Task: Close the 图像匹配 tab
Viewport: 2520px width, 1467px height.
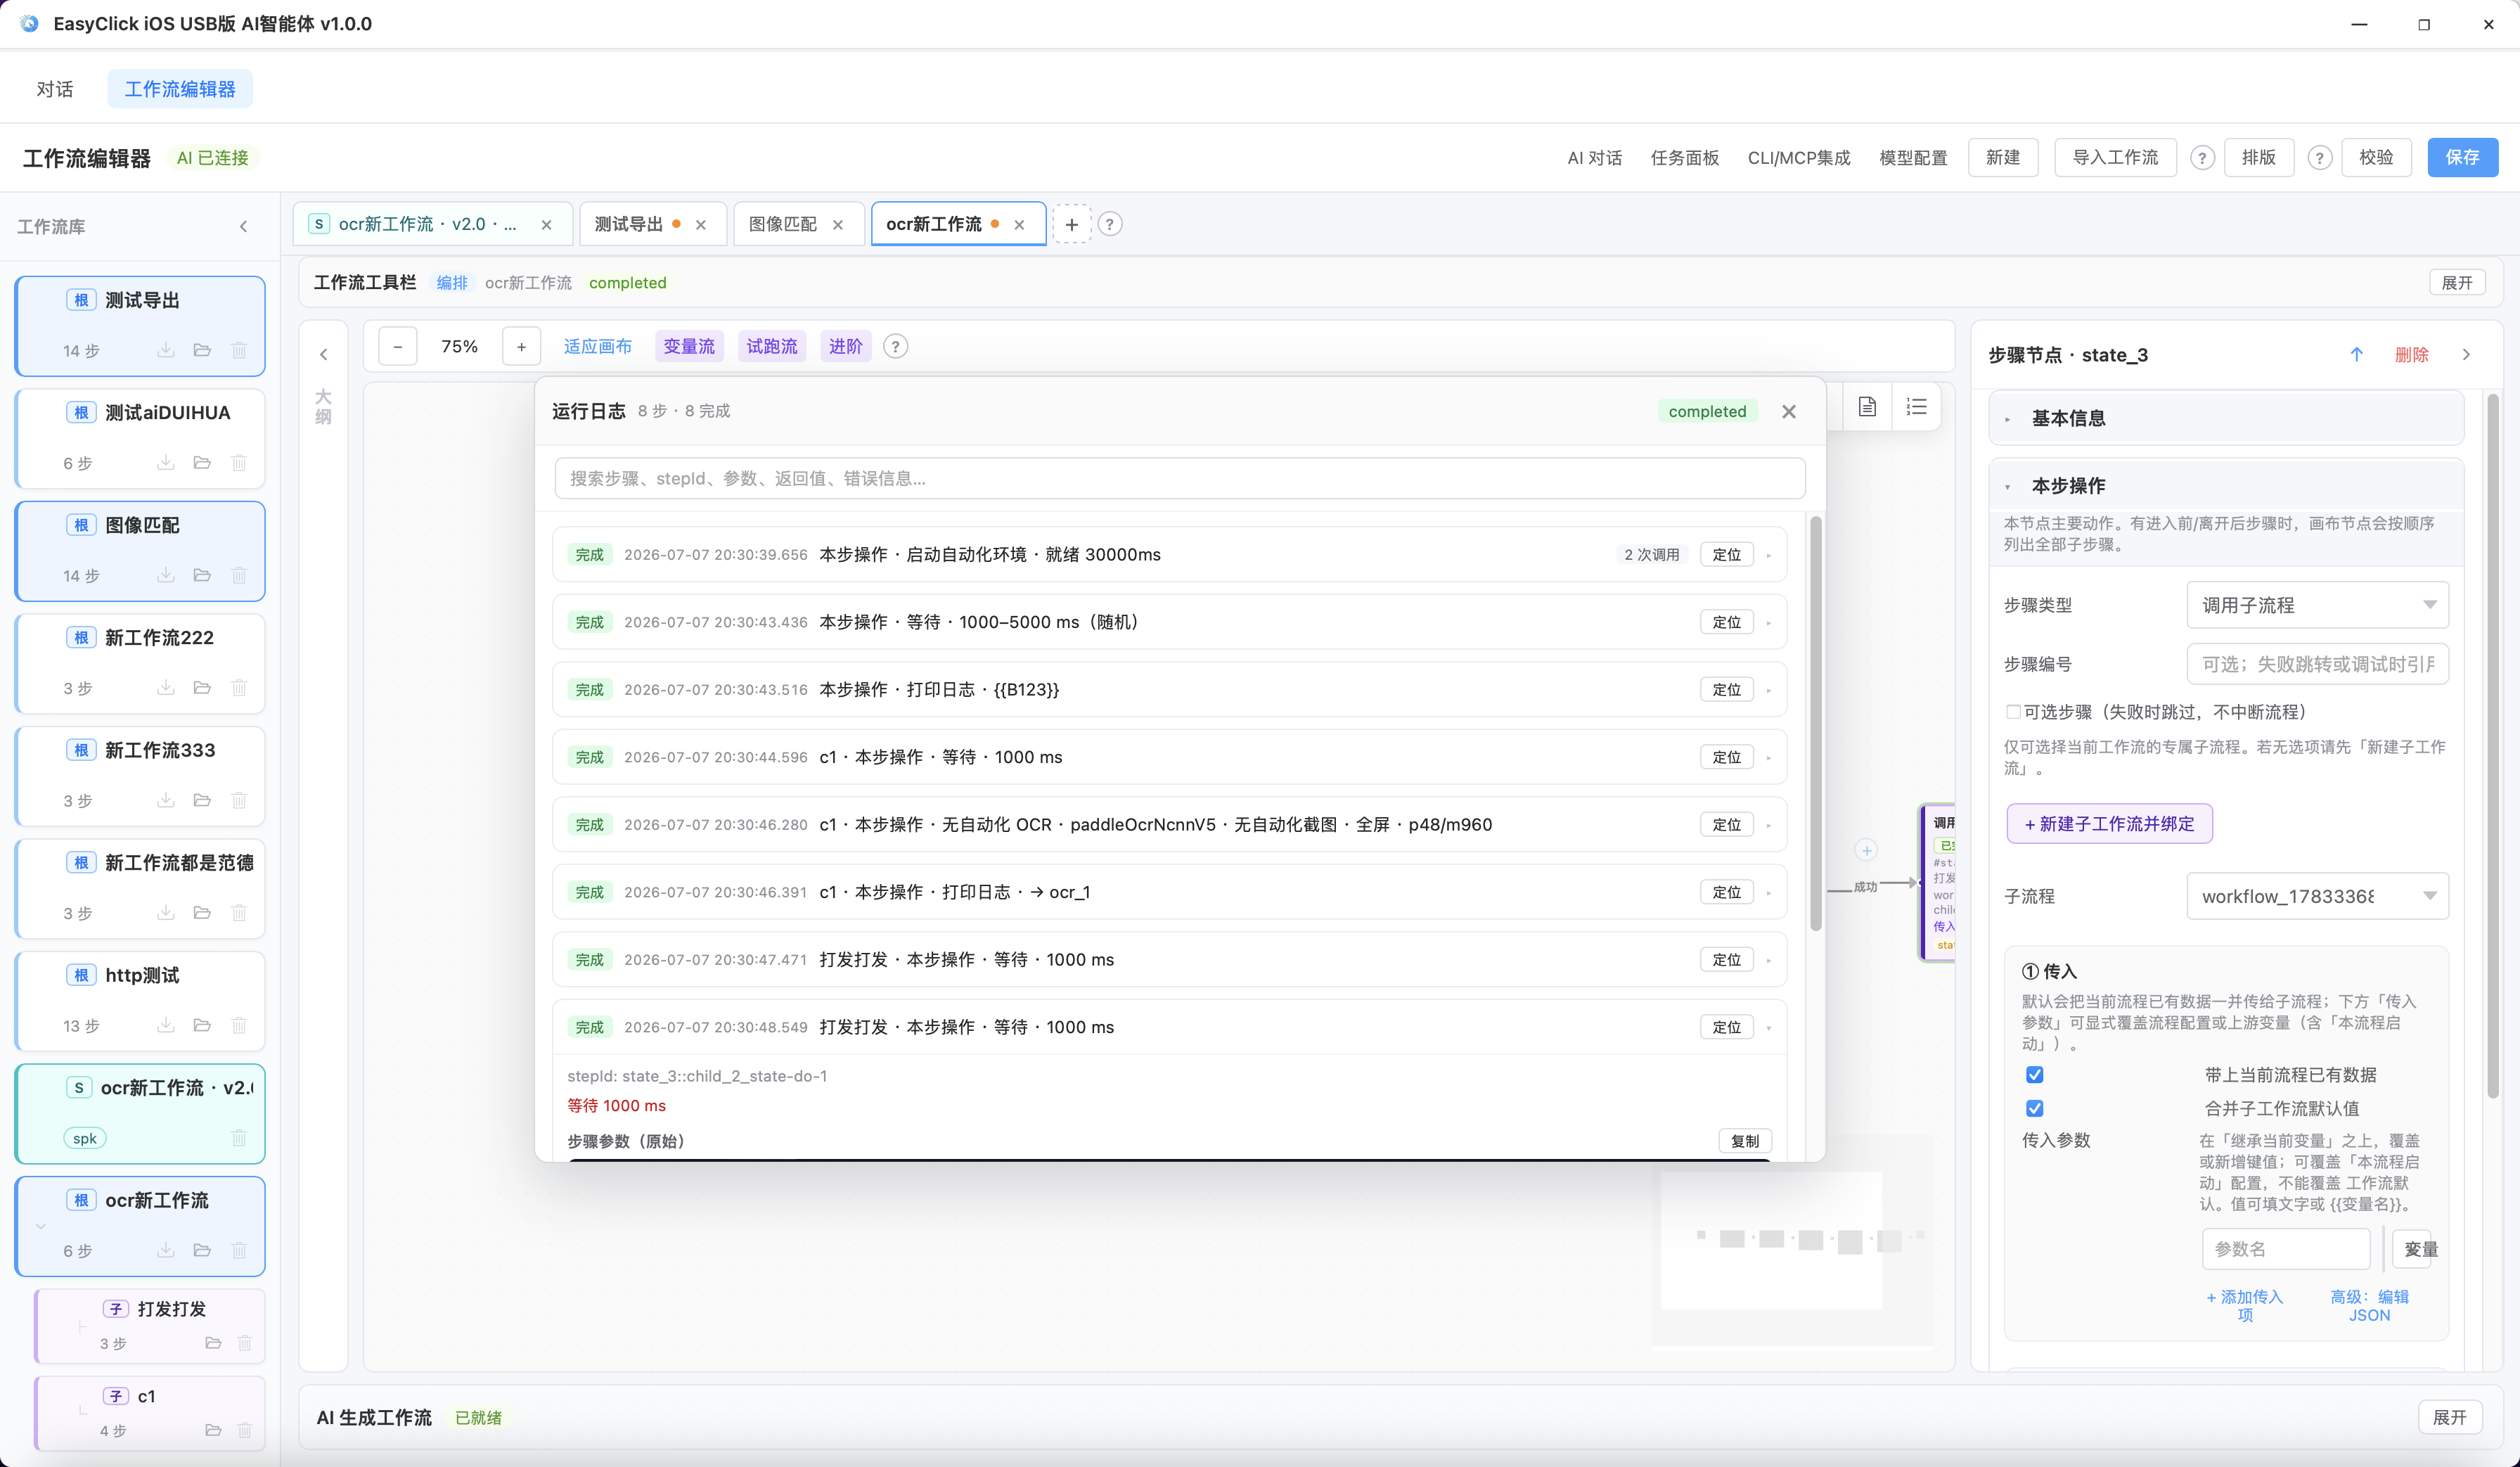Action: tap(838, 225)
